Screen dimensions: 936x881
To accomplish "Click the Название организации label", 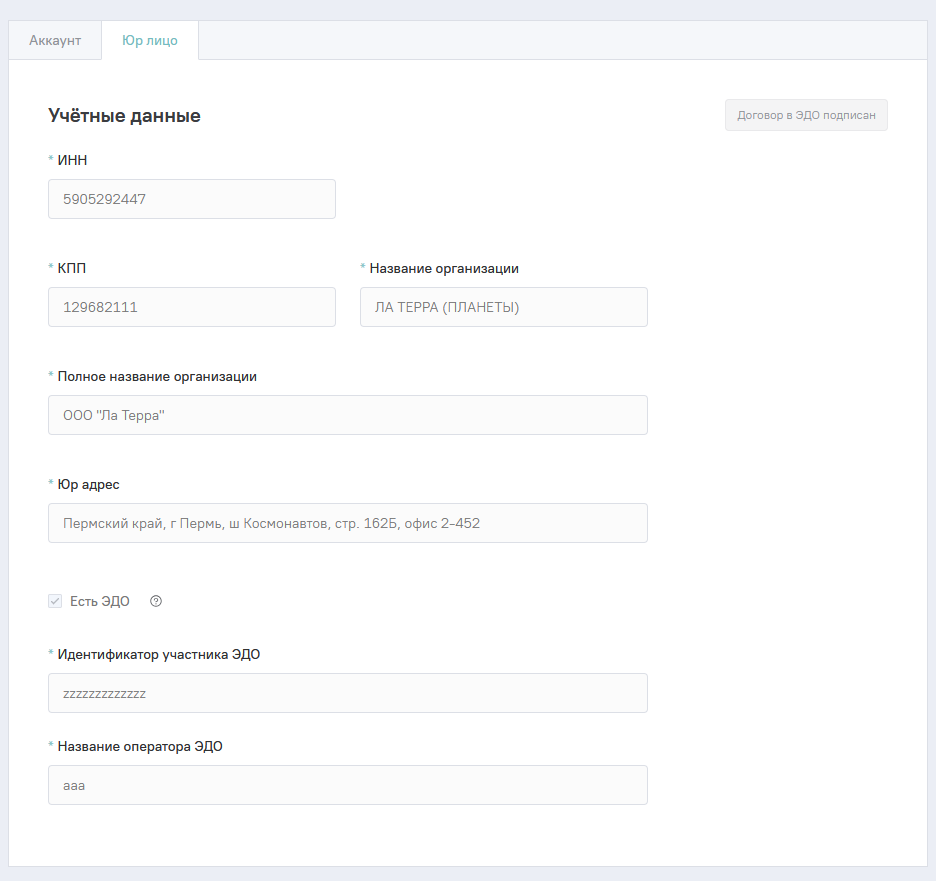I will point(444,268).
